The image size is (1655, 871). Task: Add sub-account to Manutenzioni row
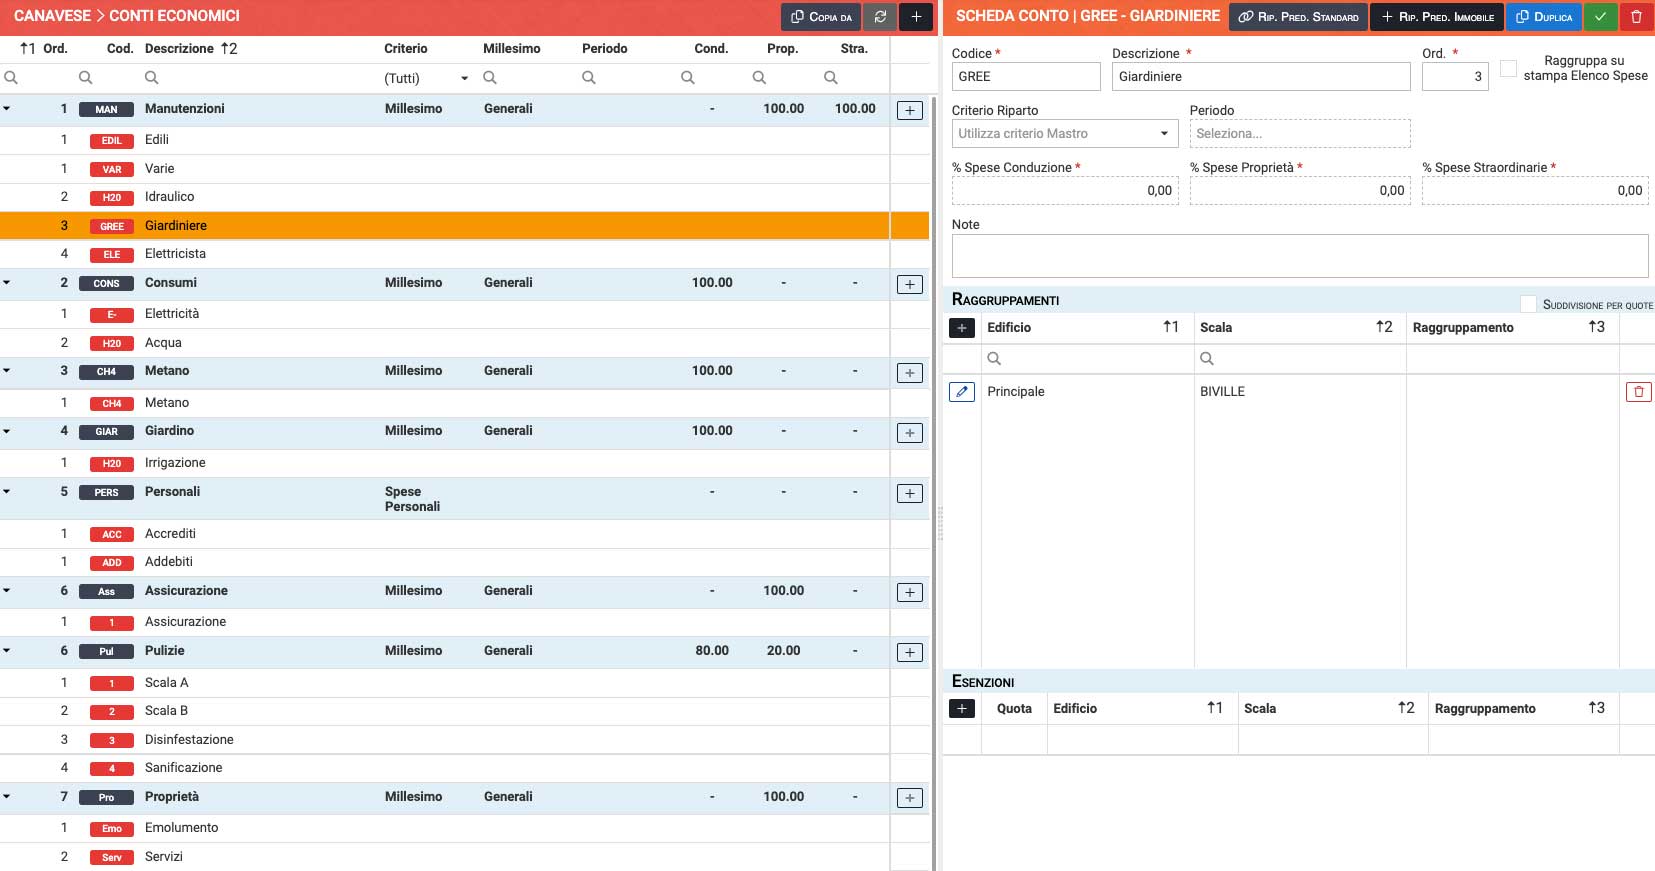click(910, 111)
